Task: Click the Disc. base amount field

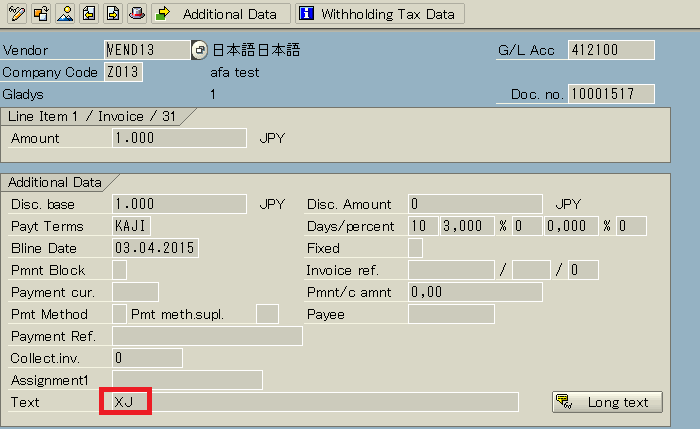Action: tap(179, 204)
